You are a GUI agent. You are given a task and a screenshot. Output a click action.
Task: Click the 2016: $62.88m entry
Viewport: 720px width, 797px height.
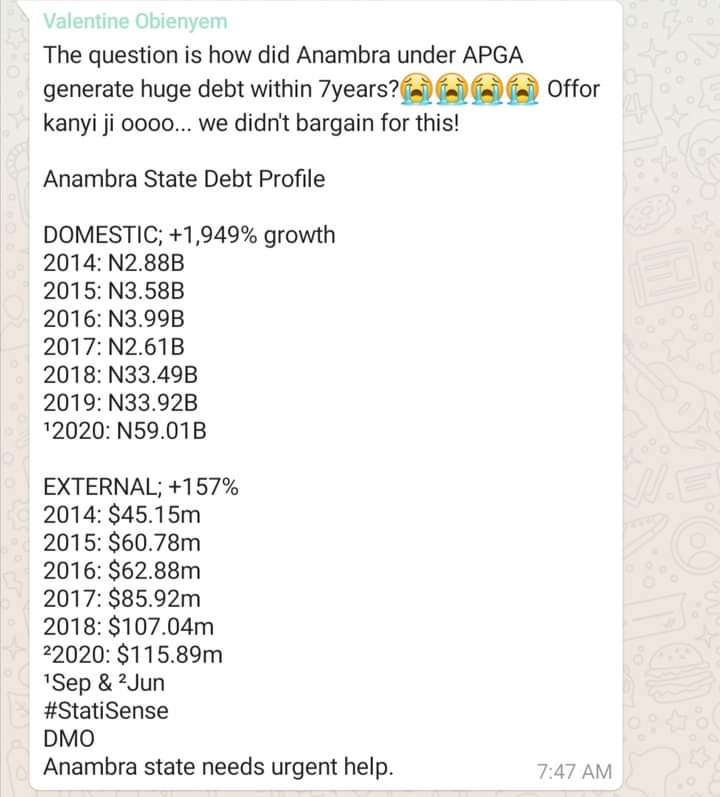[x=122, y=572]
